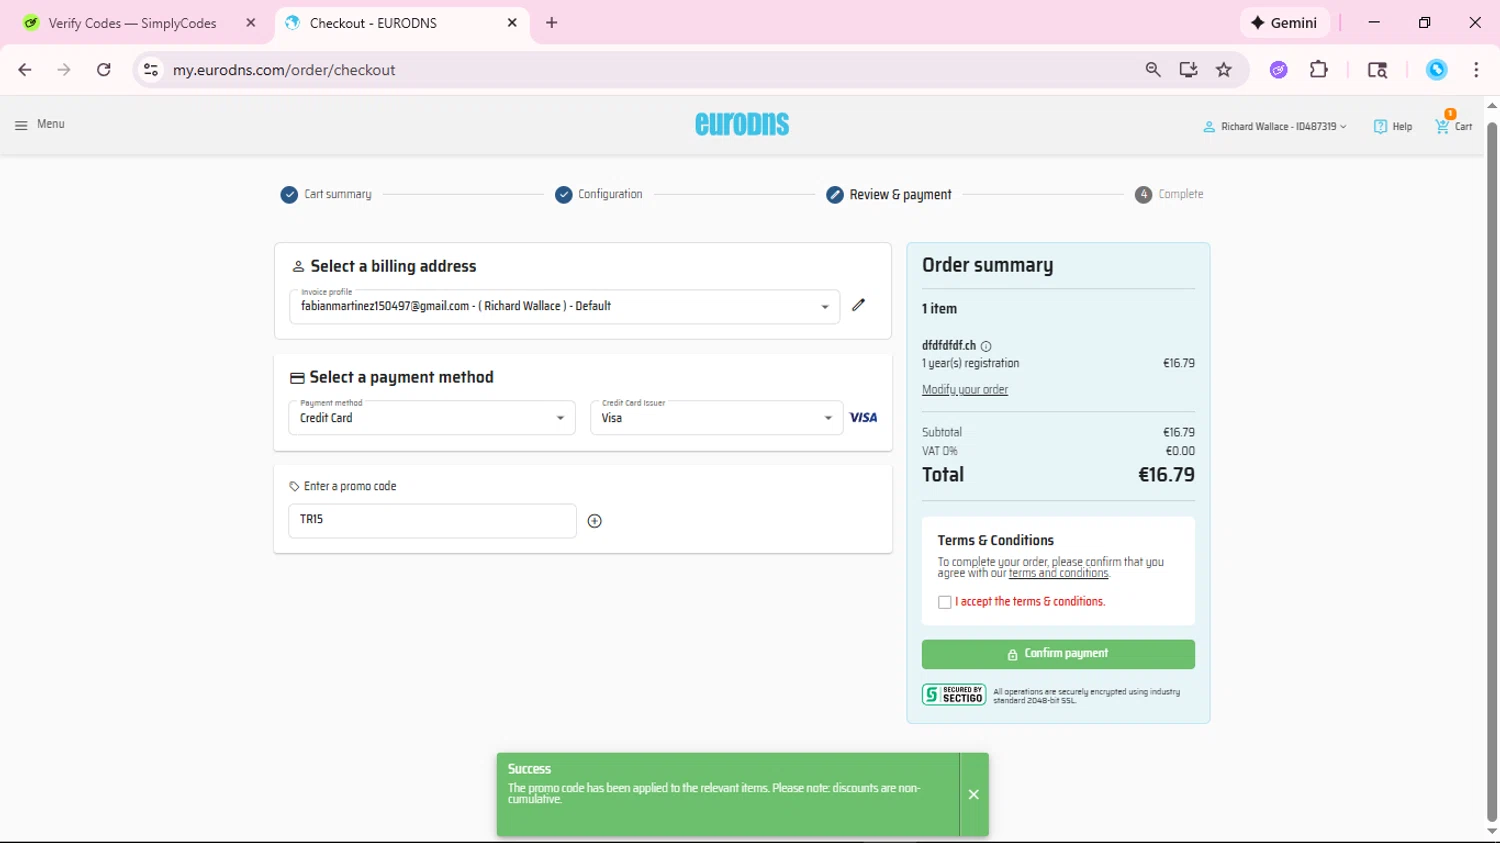The width and height of the screenshot is (1500, 843).
Task: Open the terms and conditions link
Action: point(1058,574)
